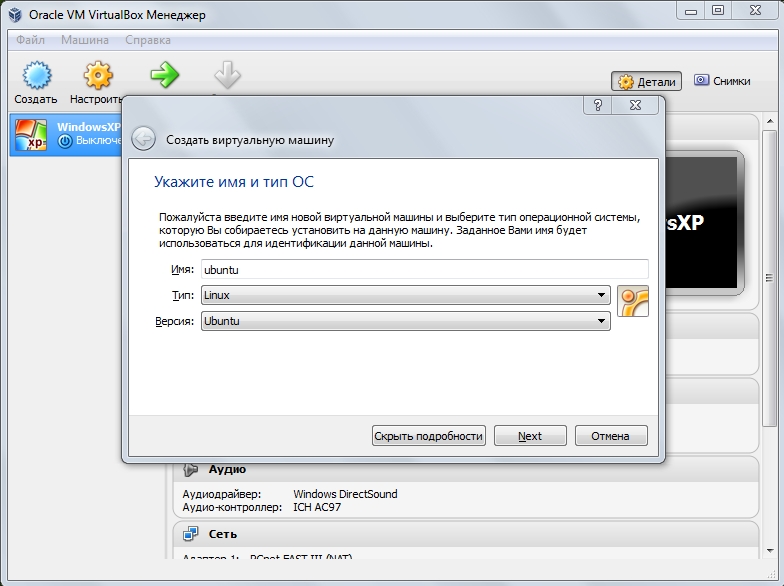This screenshot has height=586, width=784.
Task: Click the Сеть section header
Action: 465,534
